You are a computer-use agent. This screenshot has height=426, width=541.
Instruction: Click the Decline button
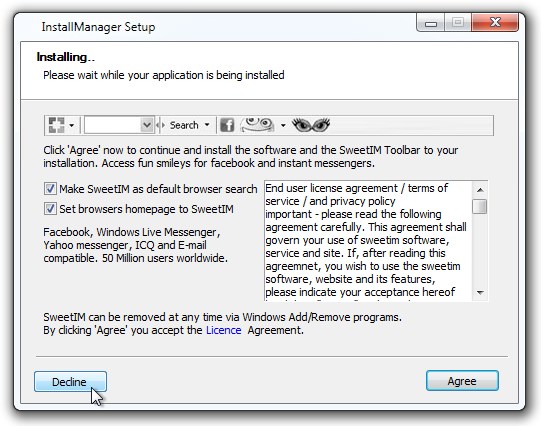pos(70,382)
